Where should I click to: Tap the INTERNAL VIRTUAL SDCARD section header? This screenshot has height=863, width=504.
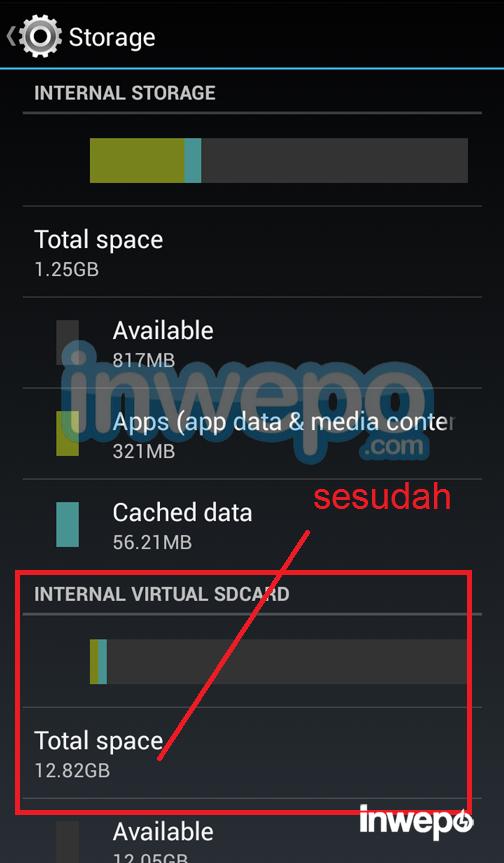pos(162,594)
